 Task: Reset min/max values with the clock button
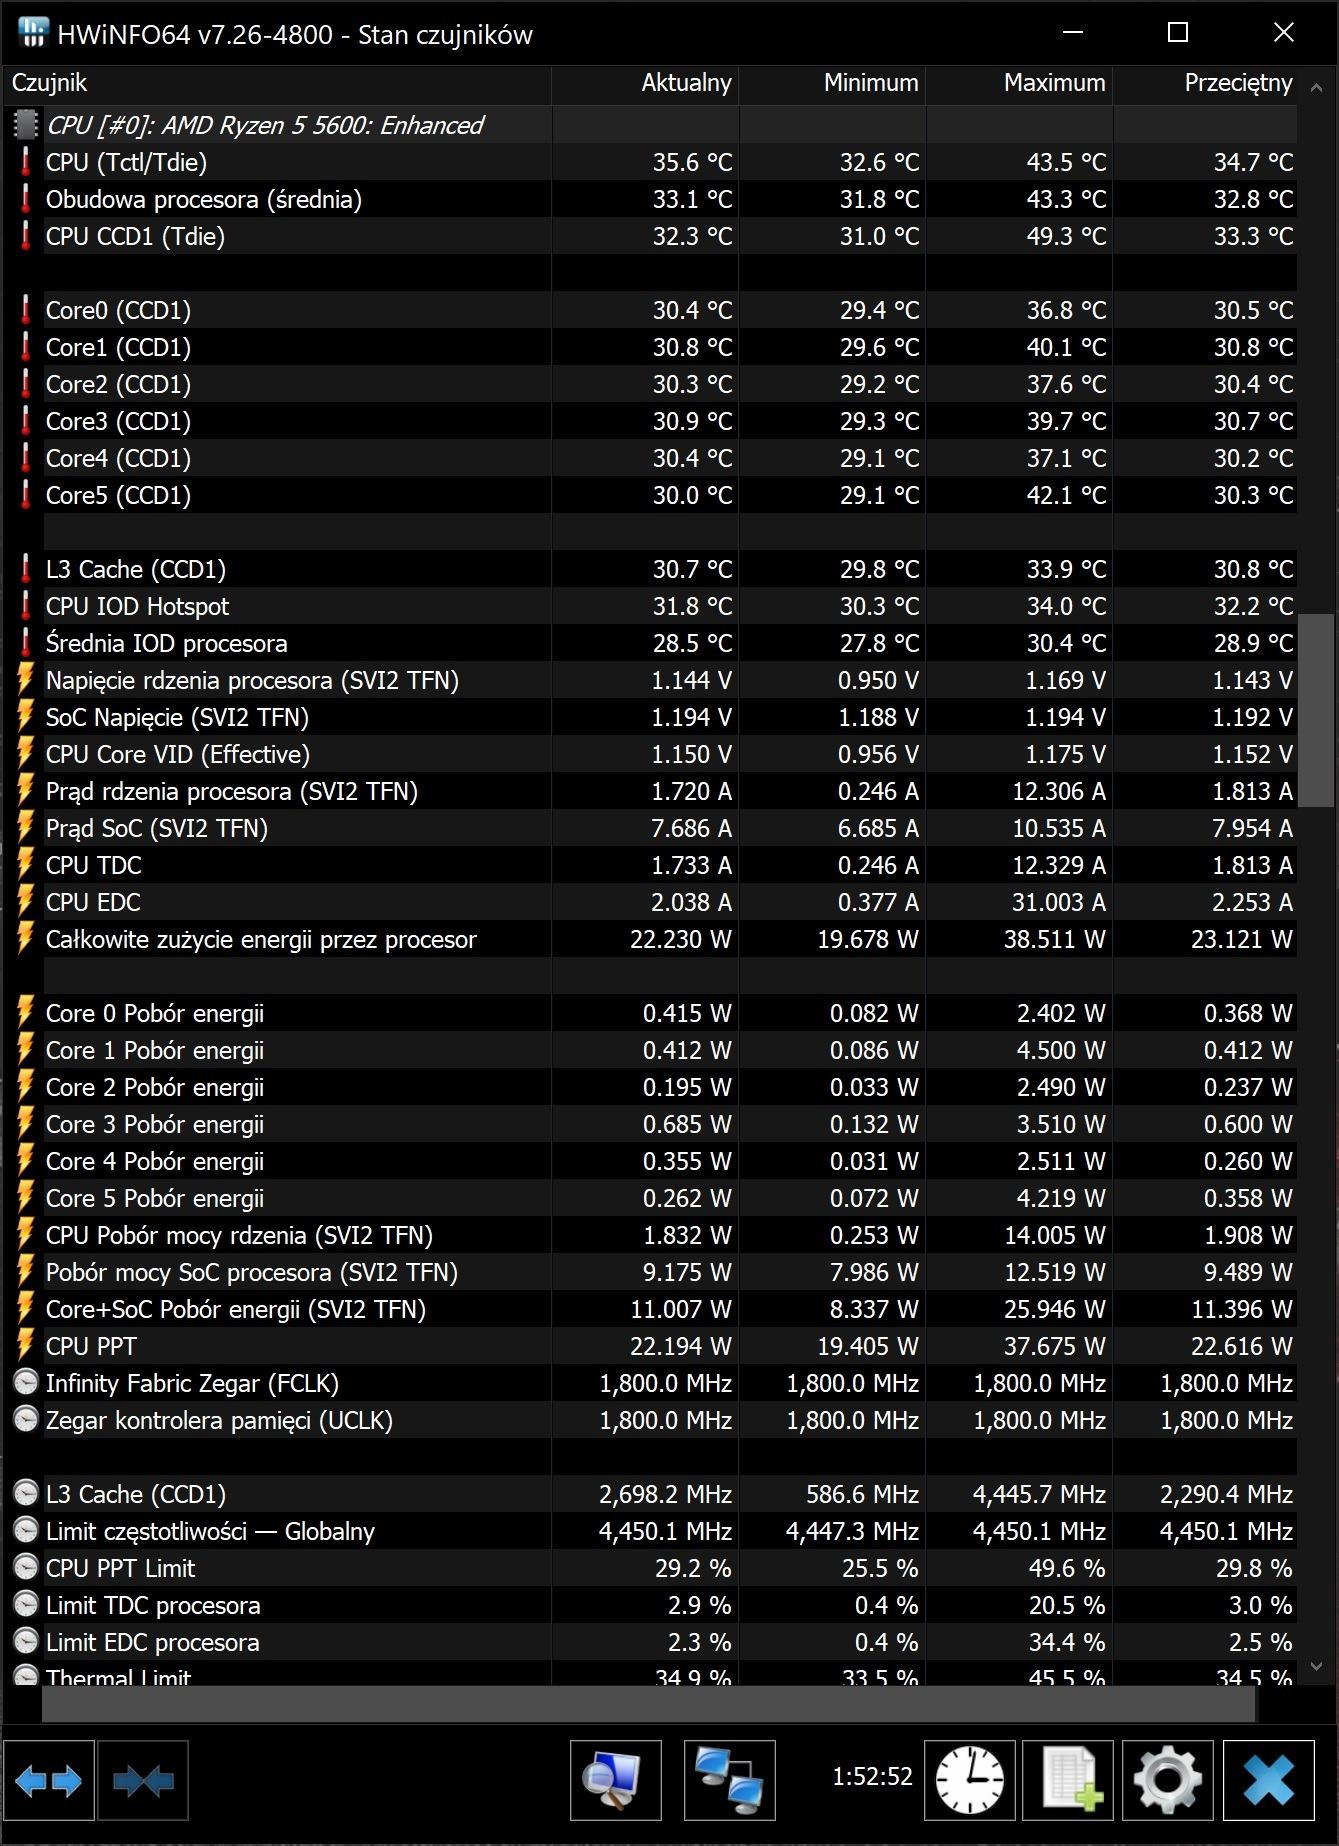pos(970,1781)
